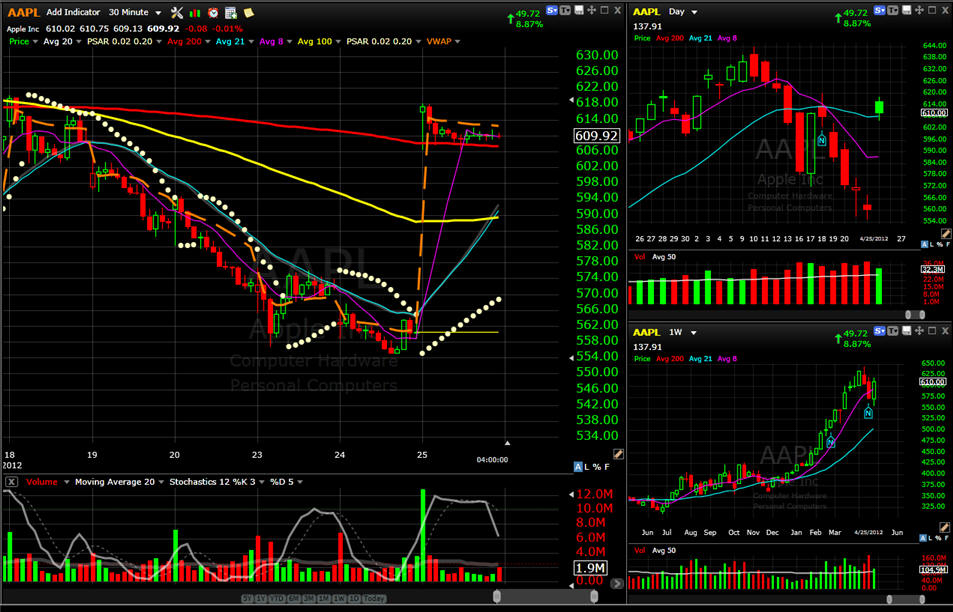Screen dimensions: 953x612
Task: Select the 1Y range button below volume
Action: click(261, 599)
